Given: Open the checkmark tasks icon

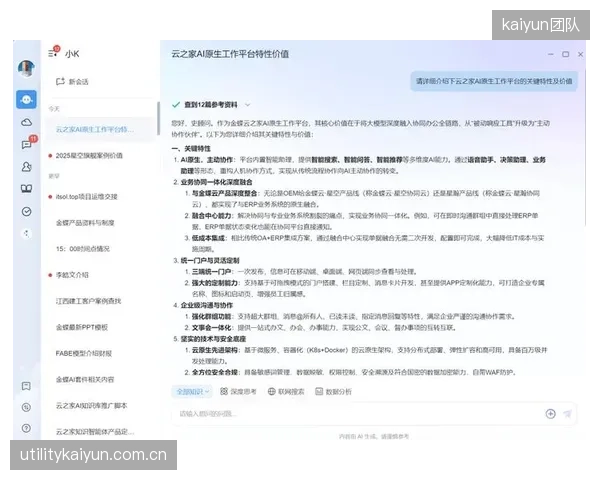Looking at the screenshot, I should (x=26, y=212).
